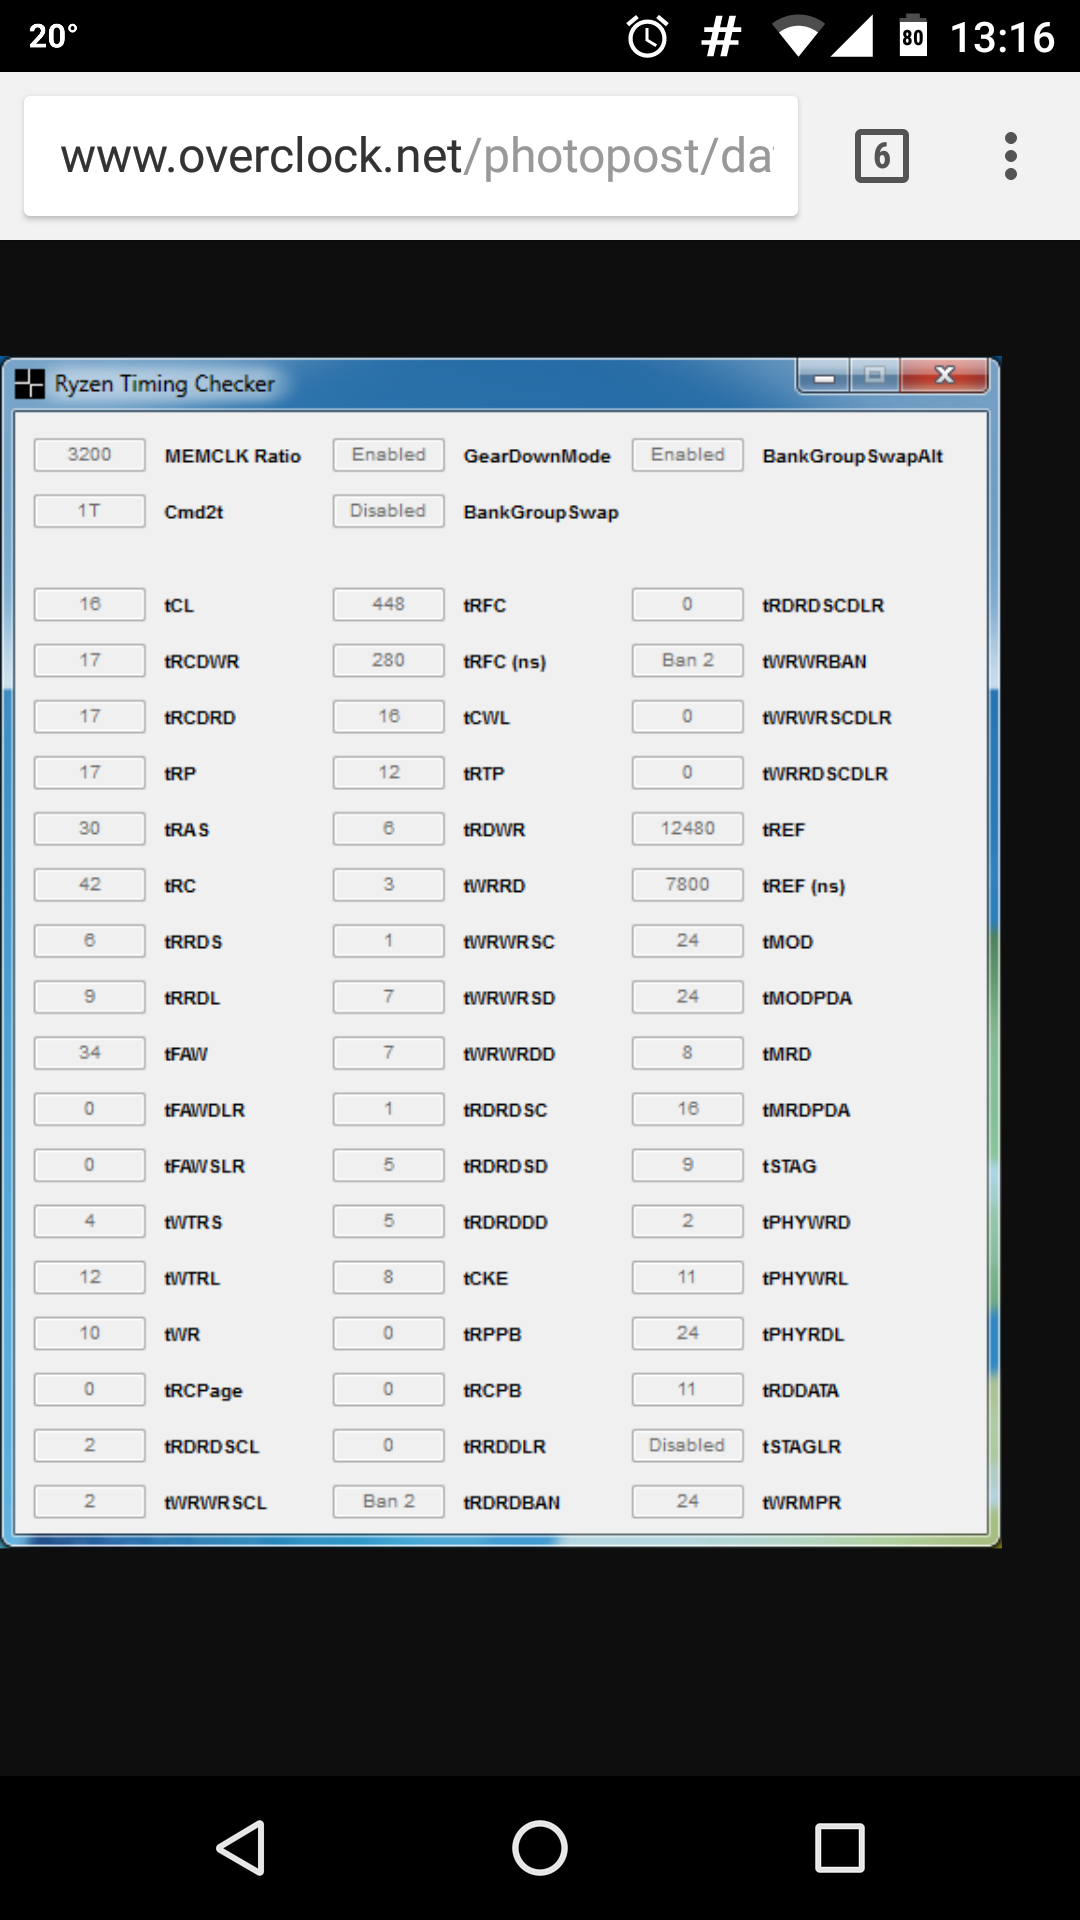Select the GearDownMode Enabled field
This screenshot has width=1080, height=1920.
[x=389, y=455]
